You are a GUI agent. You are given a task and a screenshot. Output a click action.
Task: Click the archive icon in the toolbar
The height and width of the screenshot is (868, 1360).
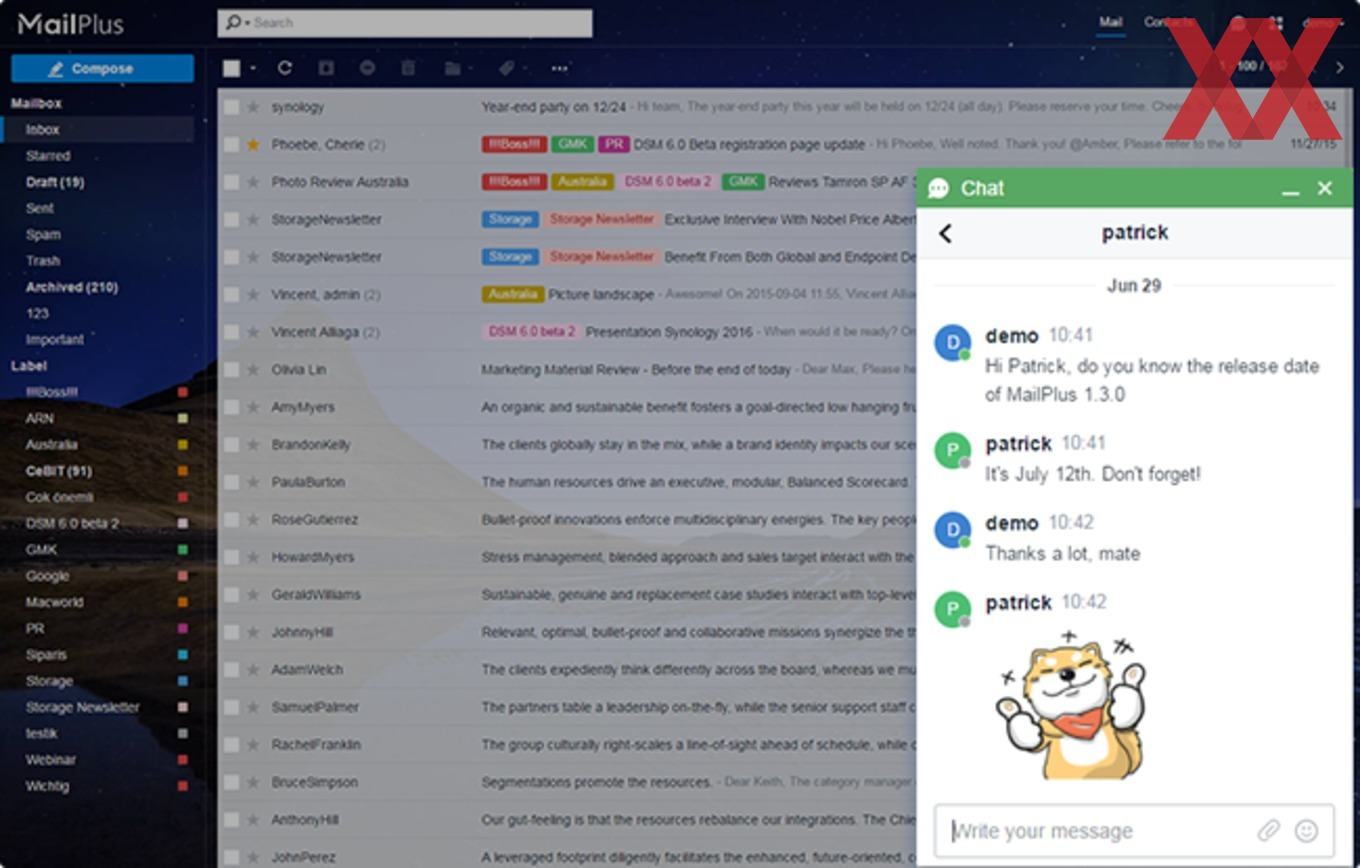(326, 68)
